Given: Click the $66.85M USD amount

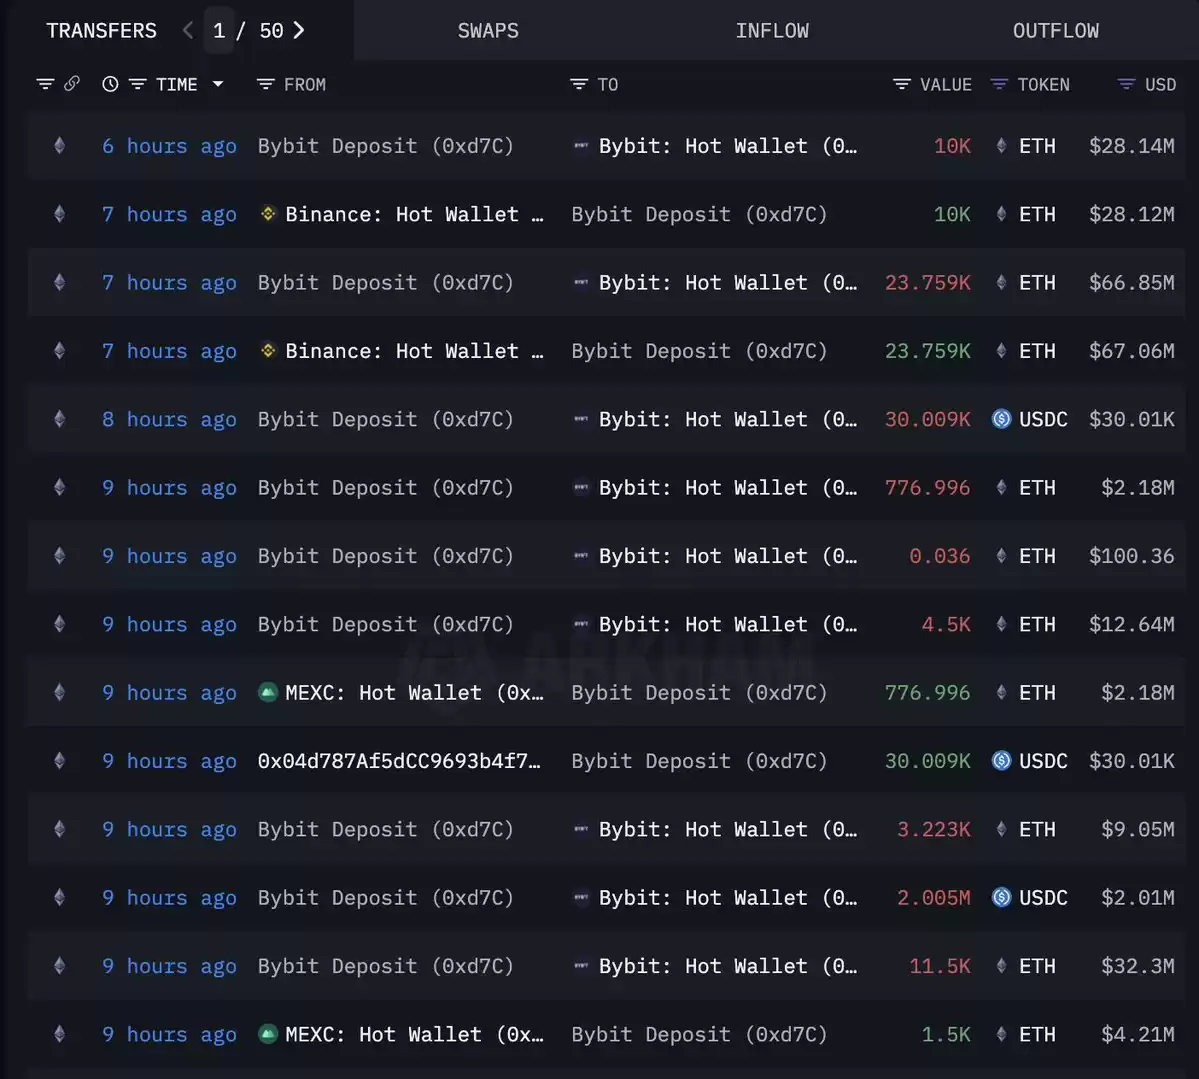Looking at the screenshot, I should point(1132,283).
